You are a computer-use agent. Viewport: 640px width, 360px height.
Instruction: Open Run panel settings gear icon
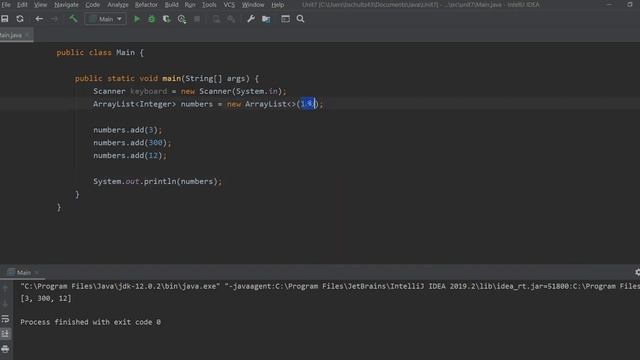(x=637, y=272)
